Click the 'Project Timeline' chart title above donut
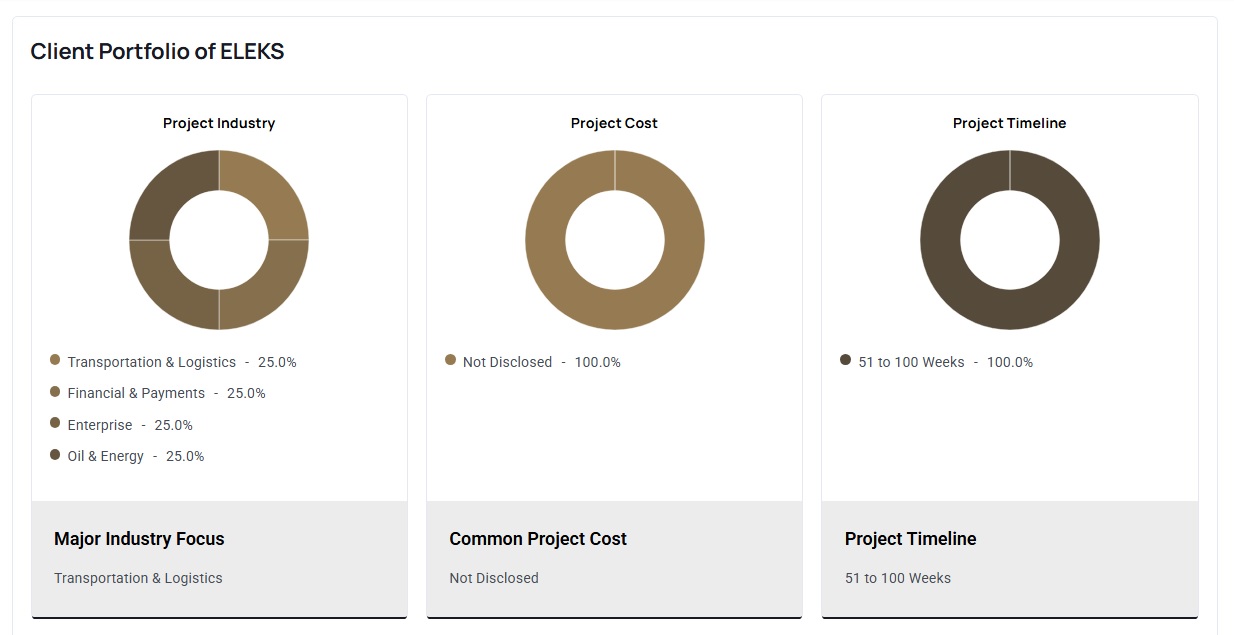 tap(1010, 123)
